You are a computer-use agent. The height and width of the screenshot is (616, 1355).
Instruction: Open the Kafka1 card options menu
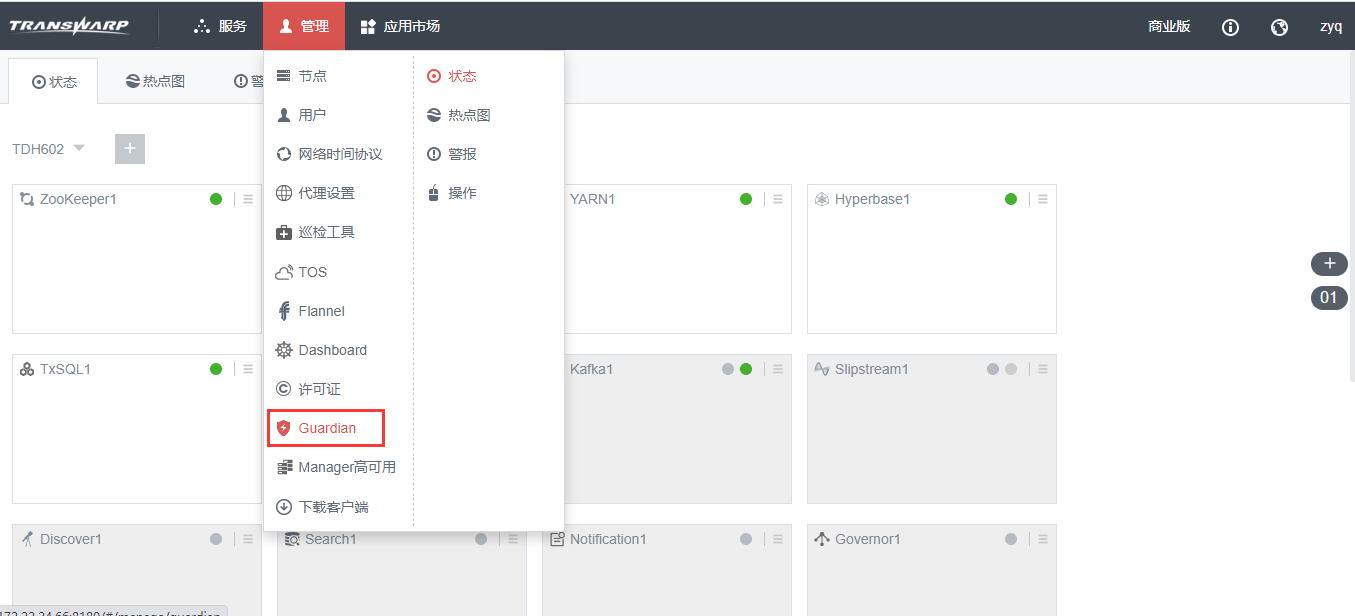[778, 369]
